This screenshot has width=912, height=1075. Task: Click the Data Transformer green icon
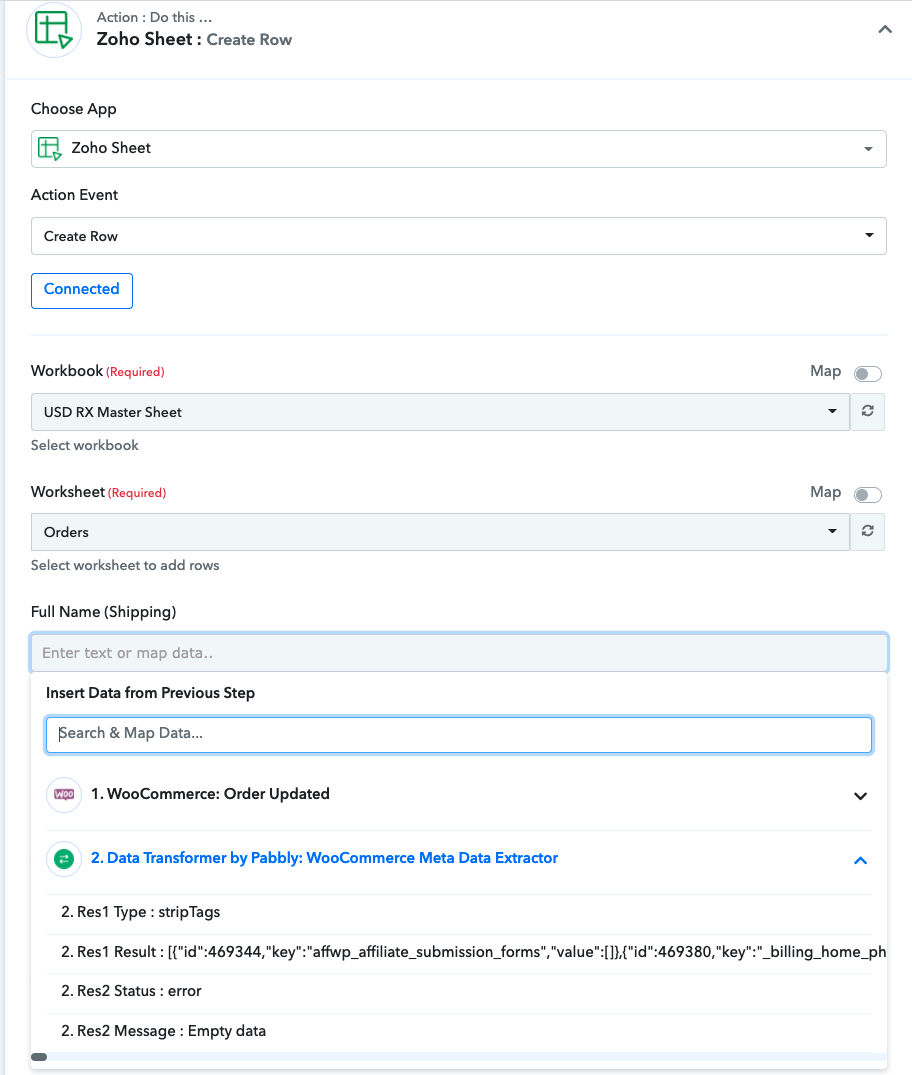[64, 858]
